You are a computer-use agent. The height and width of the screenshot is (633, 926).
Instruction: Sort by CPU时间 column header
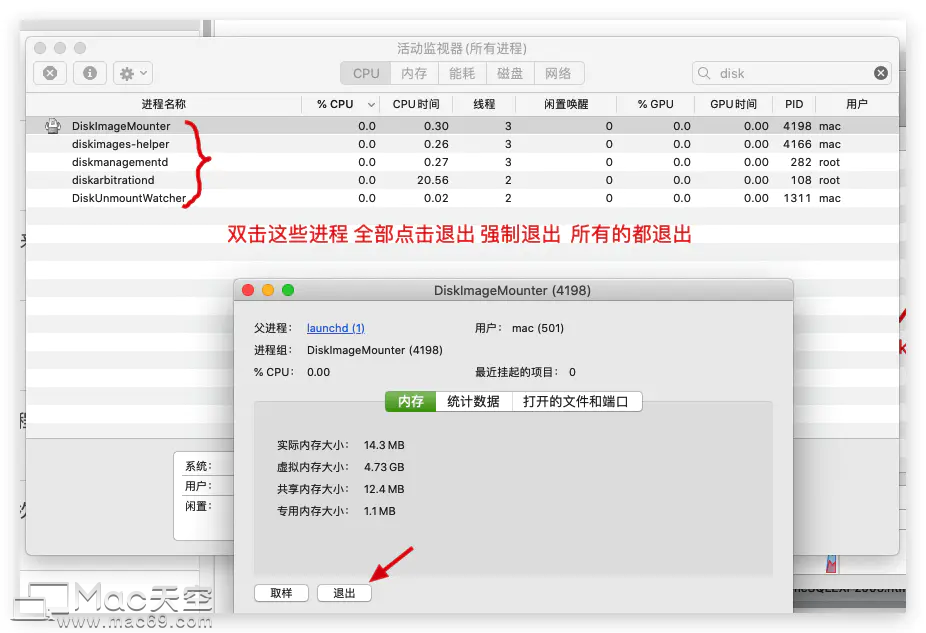416,104
